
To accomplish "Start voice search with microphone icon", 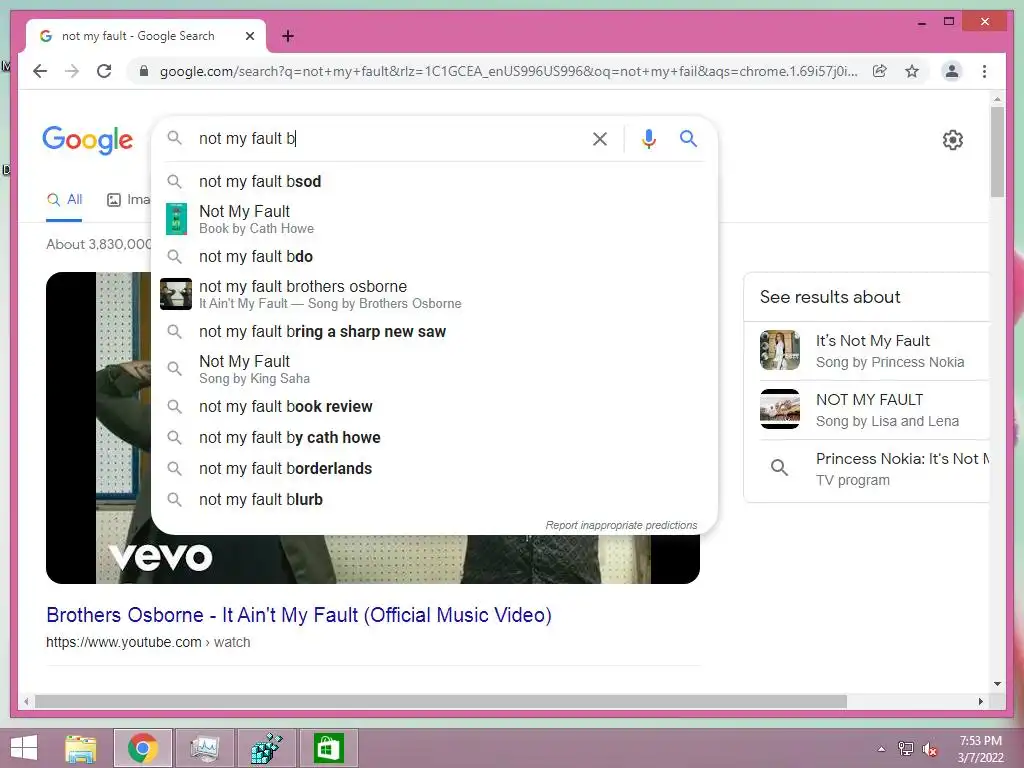I will 648,138.
